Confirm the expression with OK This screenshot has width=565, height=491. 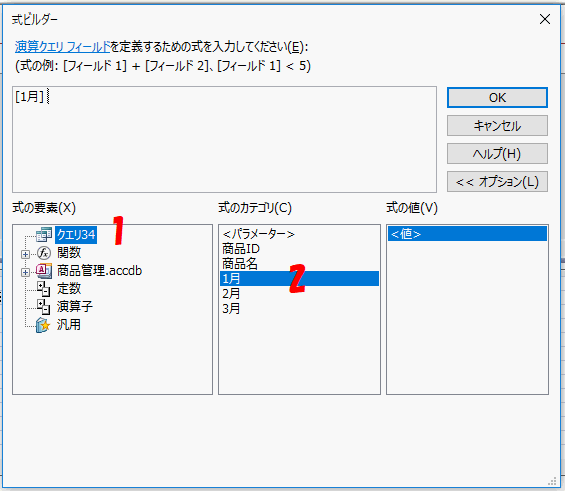(x=497, y=98)
